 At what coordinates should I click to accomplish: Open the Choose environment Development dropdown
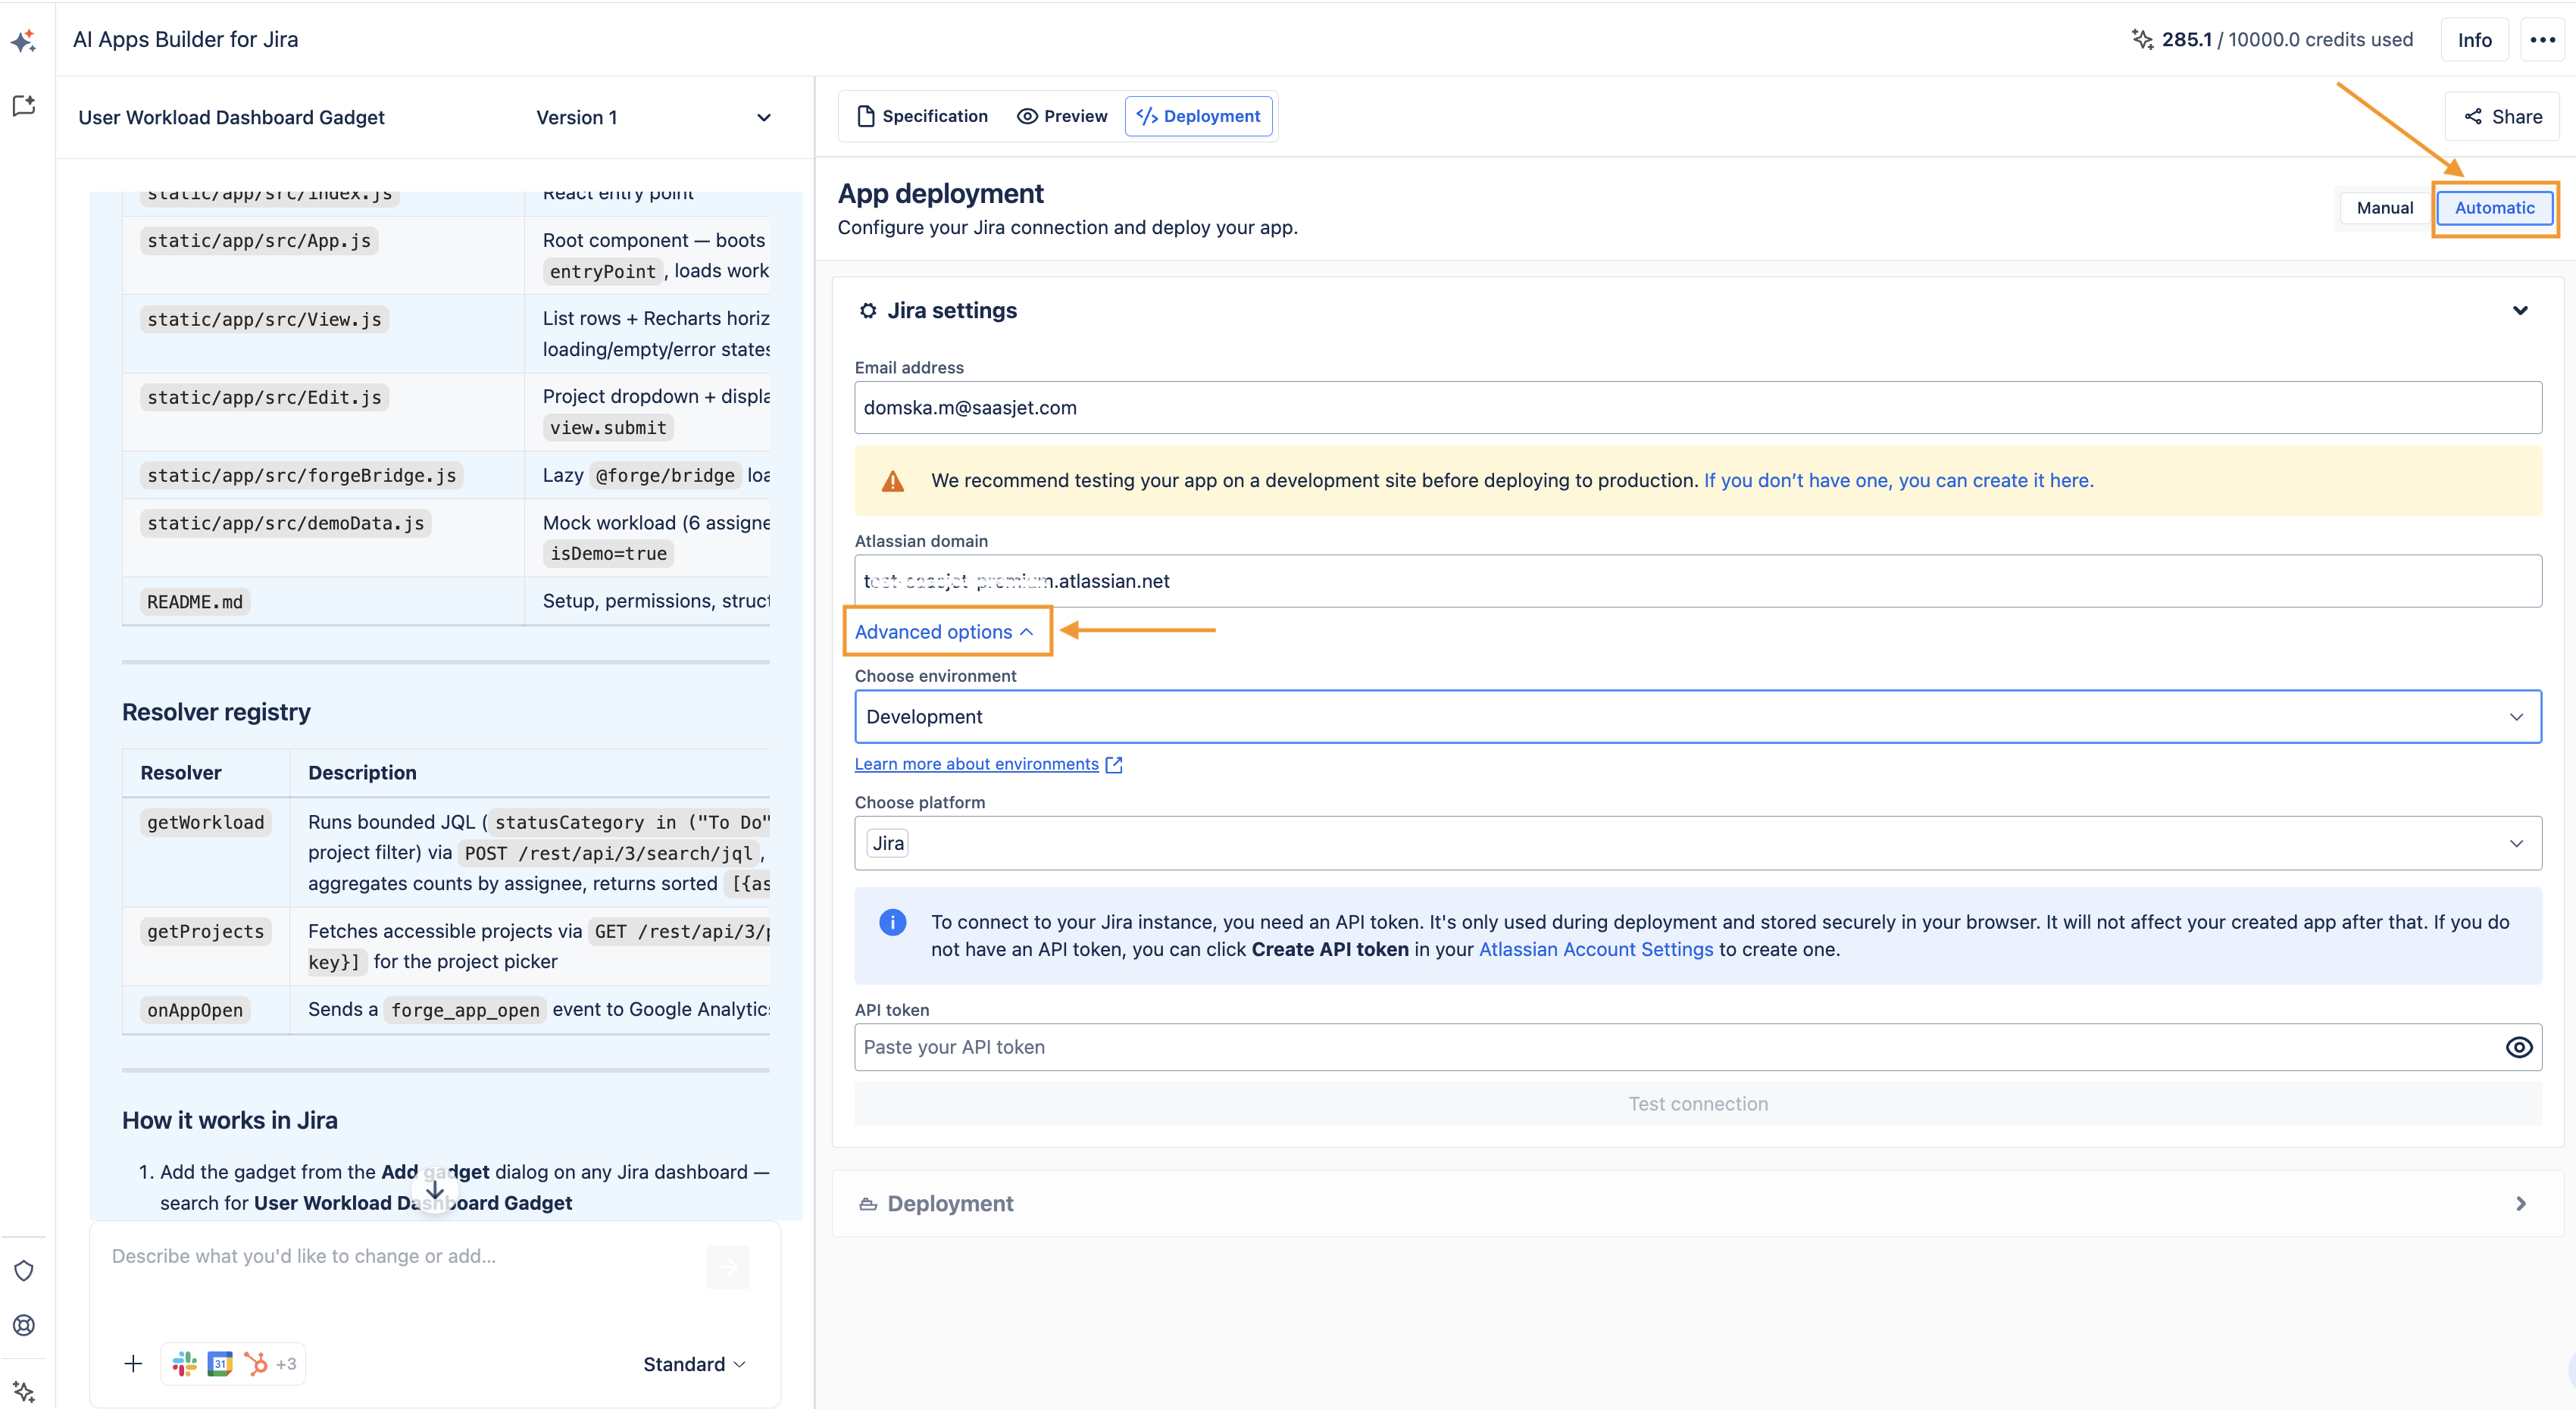coord(1697,717)
